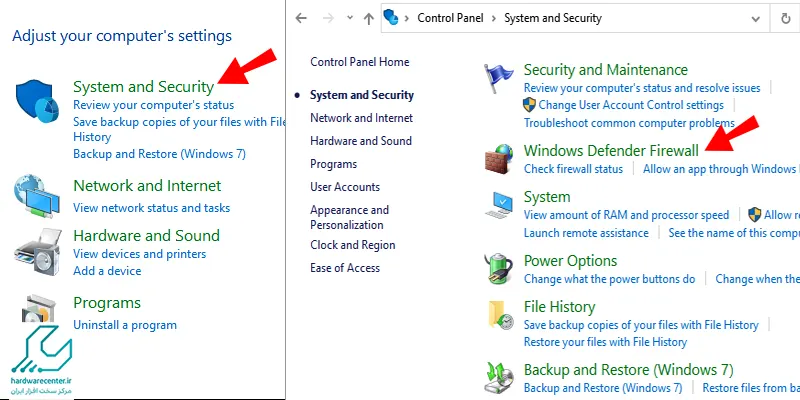Click the Forward navigation arrow
The width and height of the screenshot is (800, 400).
[x=329, y=18]
